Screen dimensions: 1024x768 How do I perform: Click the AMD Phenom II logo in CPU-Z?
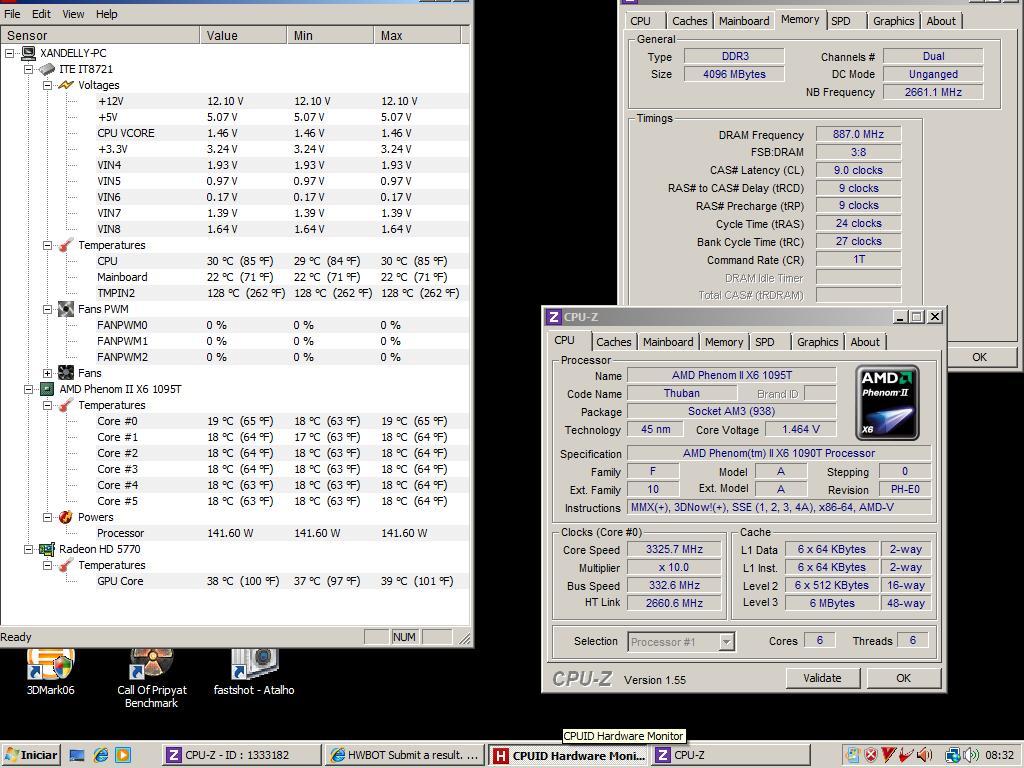888,402
